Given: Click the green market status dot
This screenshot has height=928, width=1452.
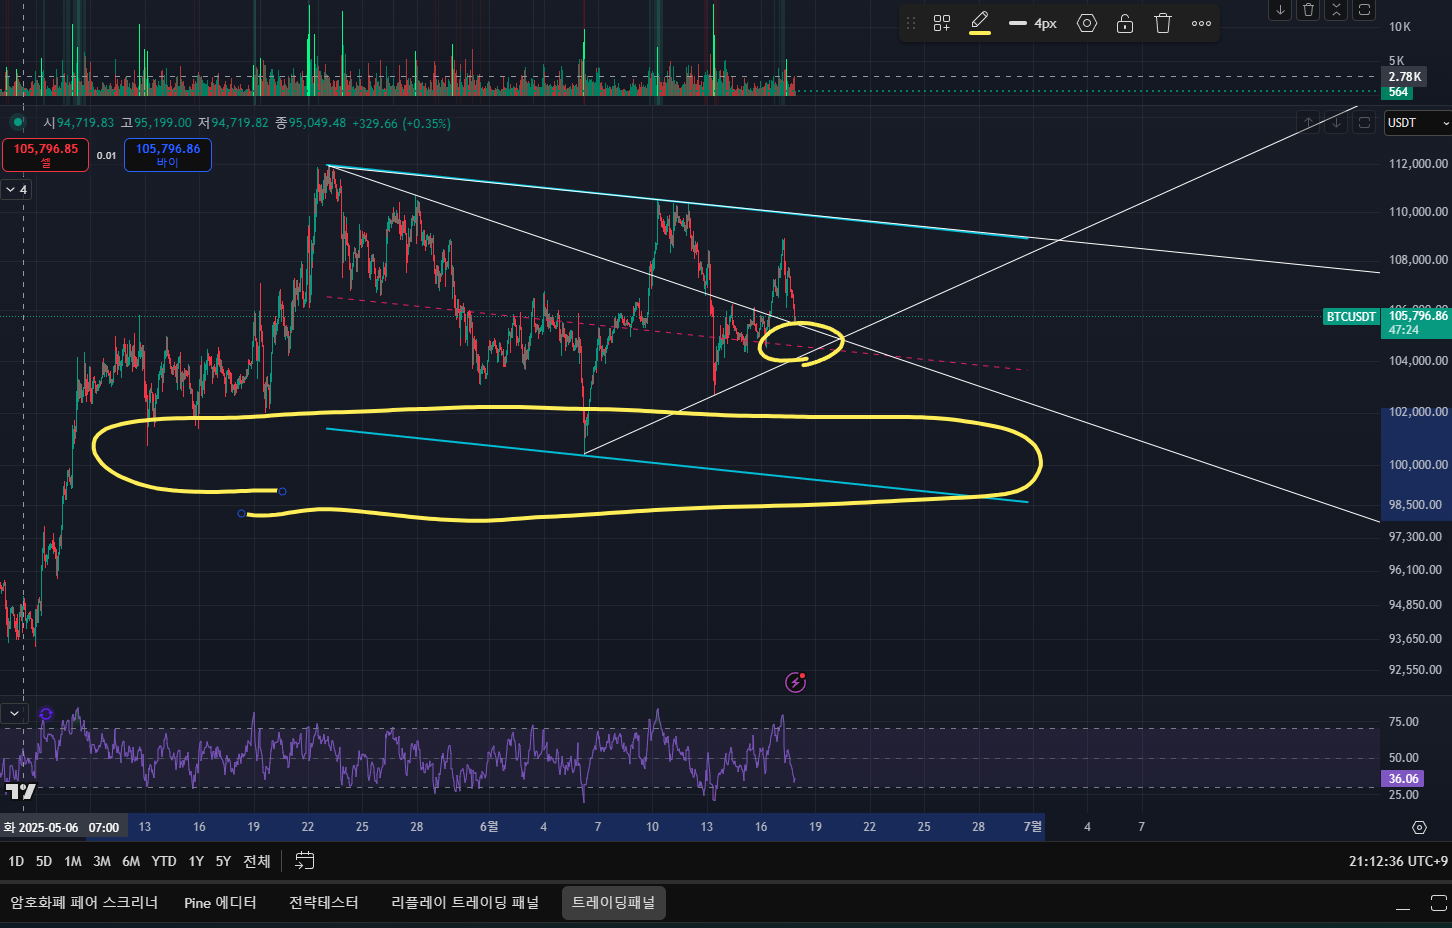Looking at the screenshot, I should pos(17,123).
